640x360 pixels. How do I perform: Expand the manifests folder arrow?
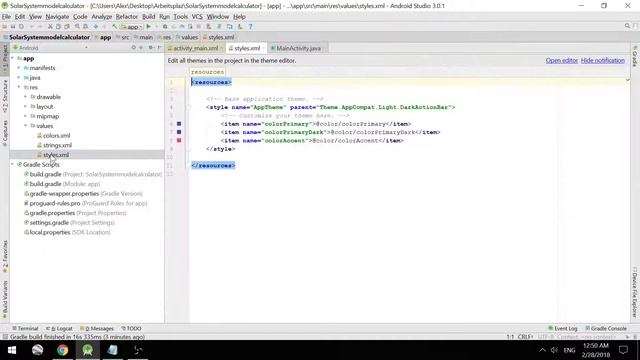pyautogui.click(x=19, y=68)
